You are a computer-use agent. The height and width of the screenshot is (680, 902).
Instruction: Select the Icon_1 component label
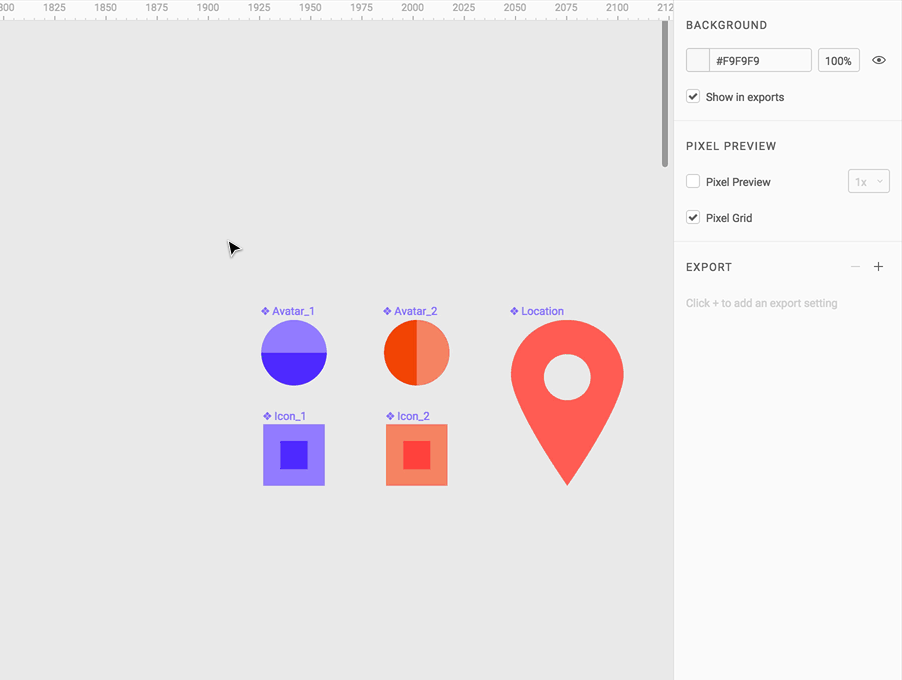coord(284,416)
